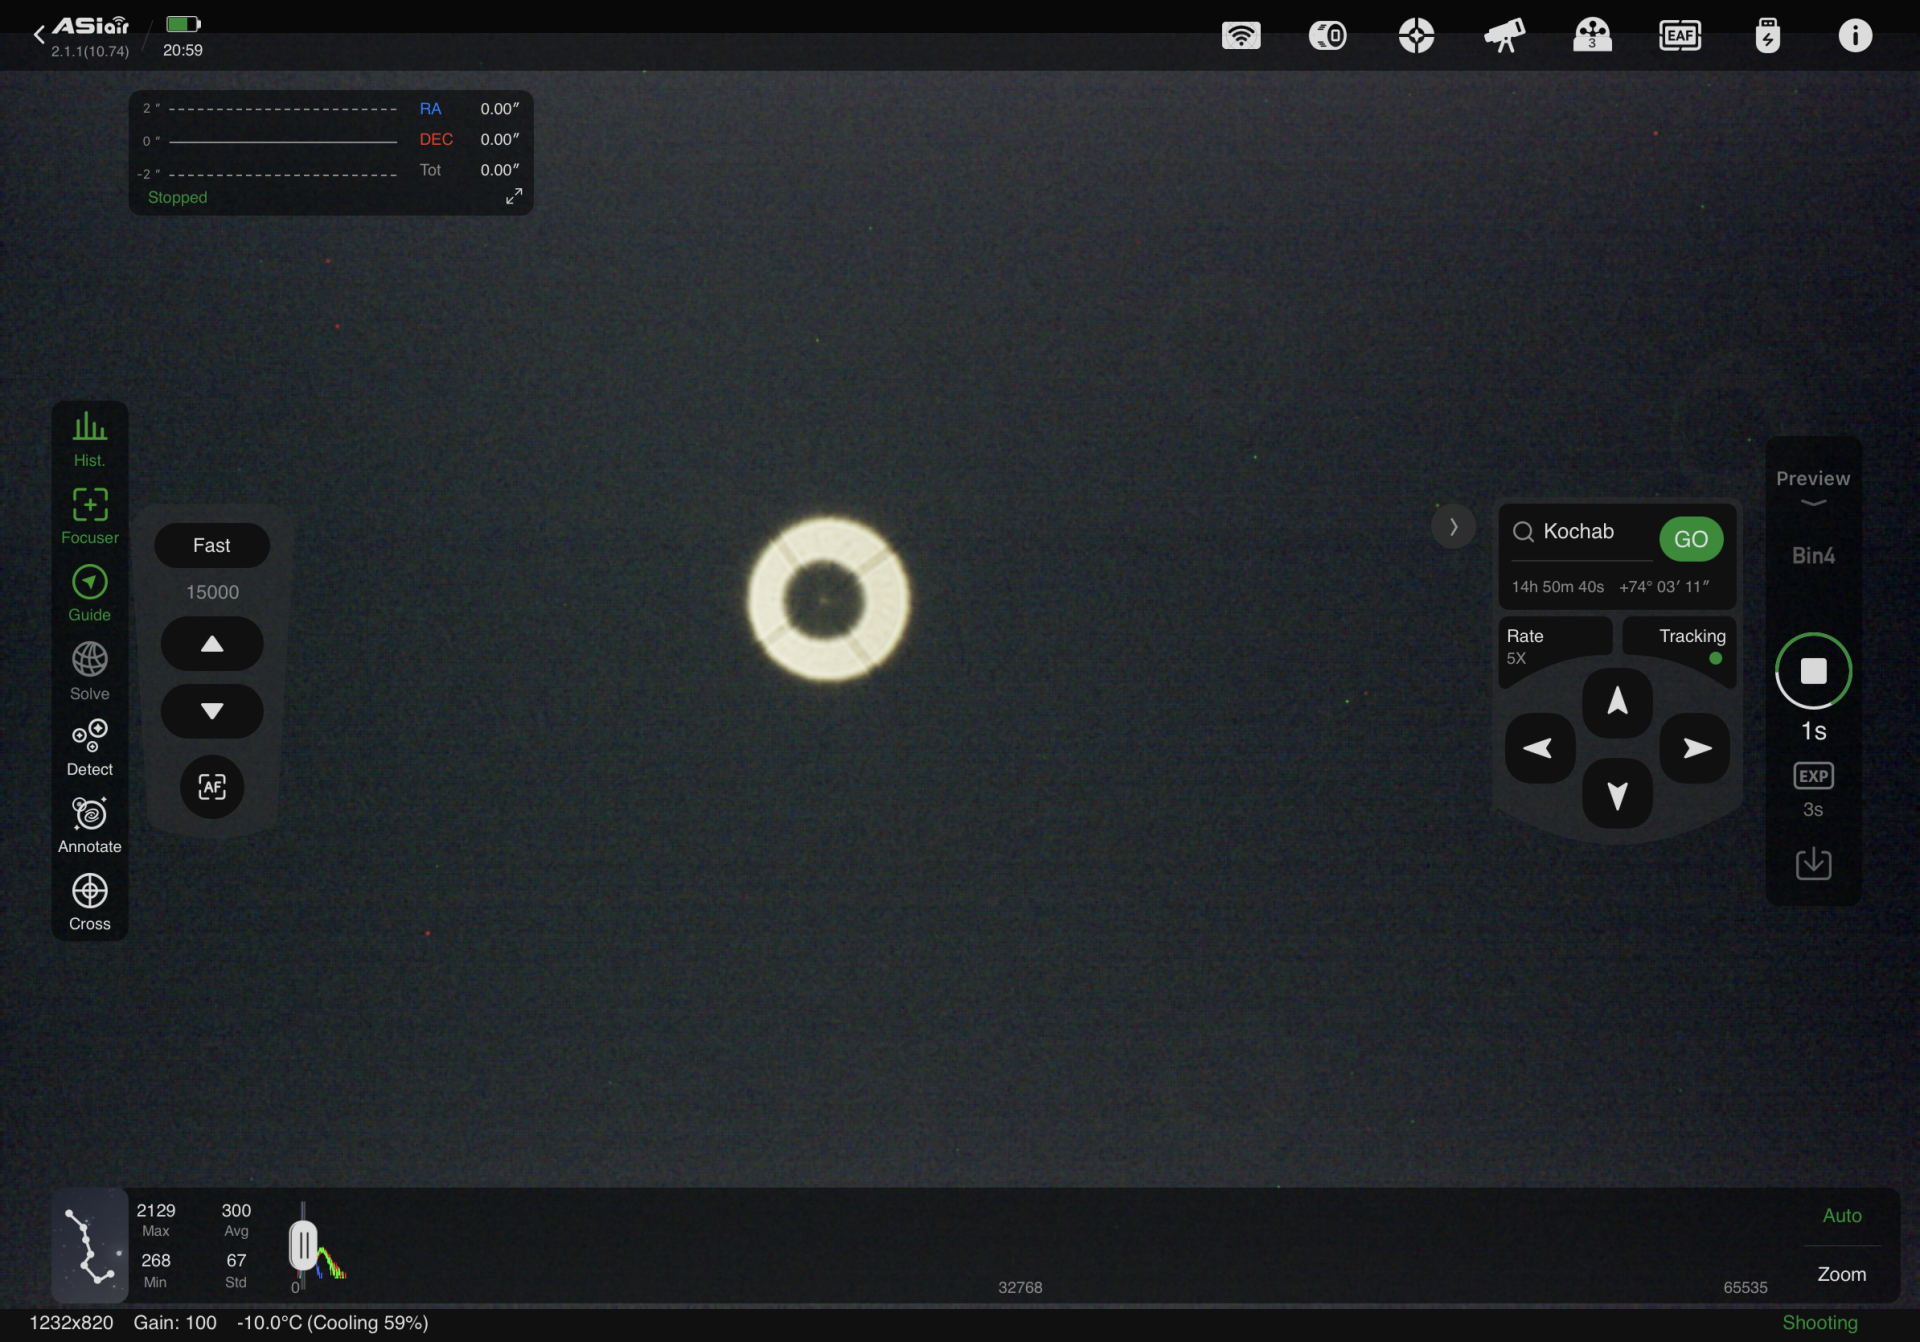Slew mount east with right arrow

pos(1695,748)
